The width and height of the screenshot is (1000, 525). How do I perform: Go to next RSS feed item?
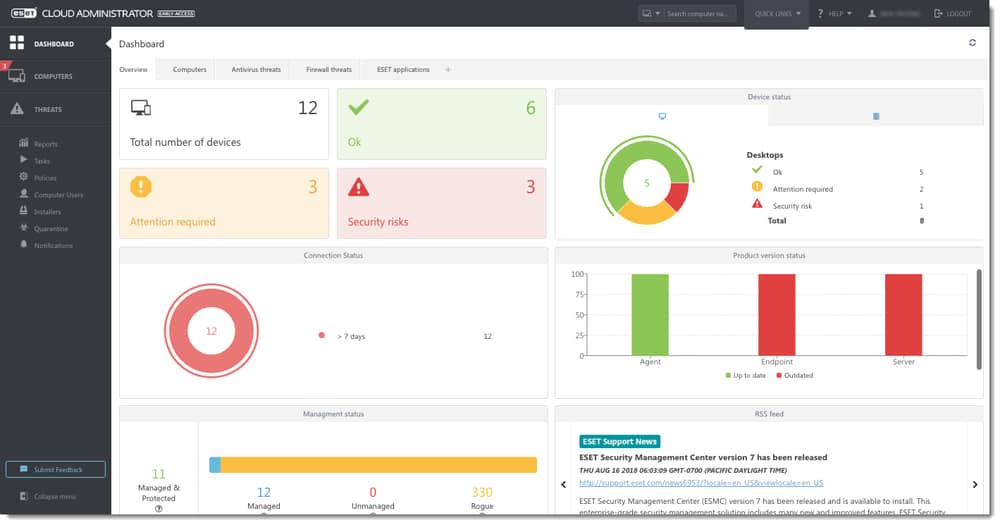pyautogui.click(x=975, y=484)
